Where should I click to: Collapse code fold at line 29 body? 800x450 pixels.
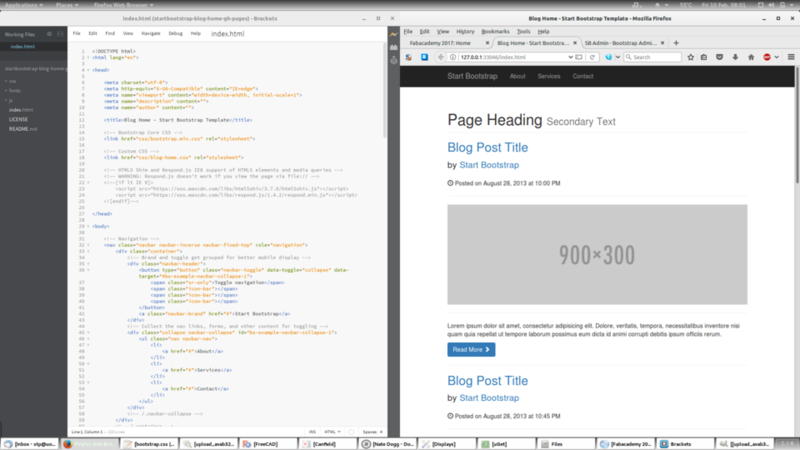coord(88,226)
